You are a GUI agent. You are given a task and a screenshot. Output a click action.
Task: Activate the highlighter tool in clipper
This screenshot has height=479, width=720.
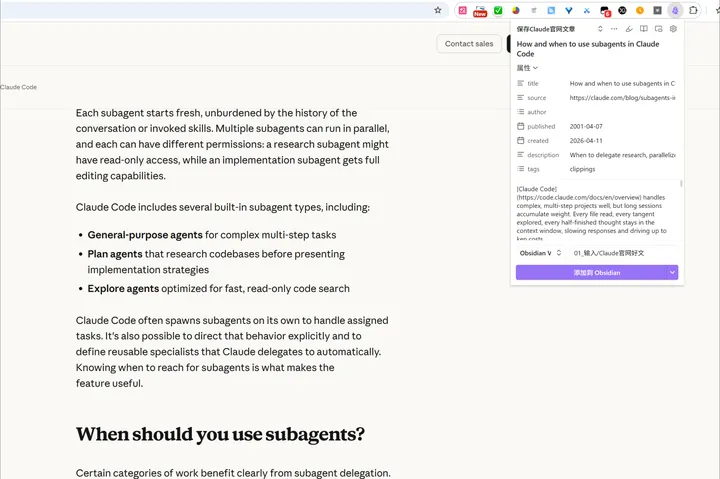point(629,28)
